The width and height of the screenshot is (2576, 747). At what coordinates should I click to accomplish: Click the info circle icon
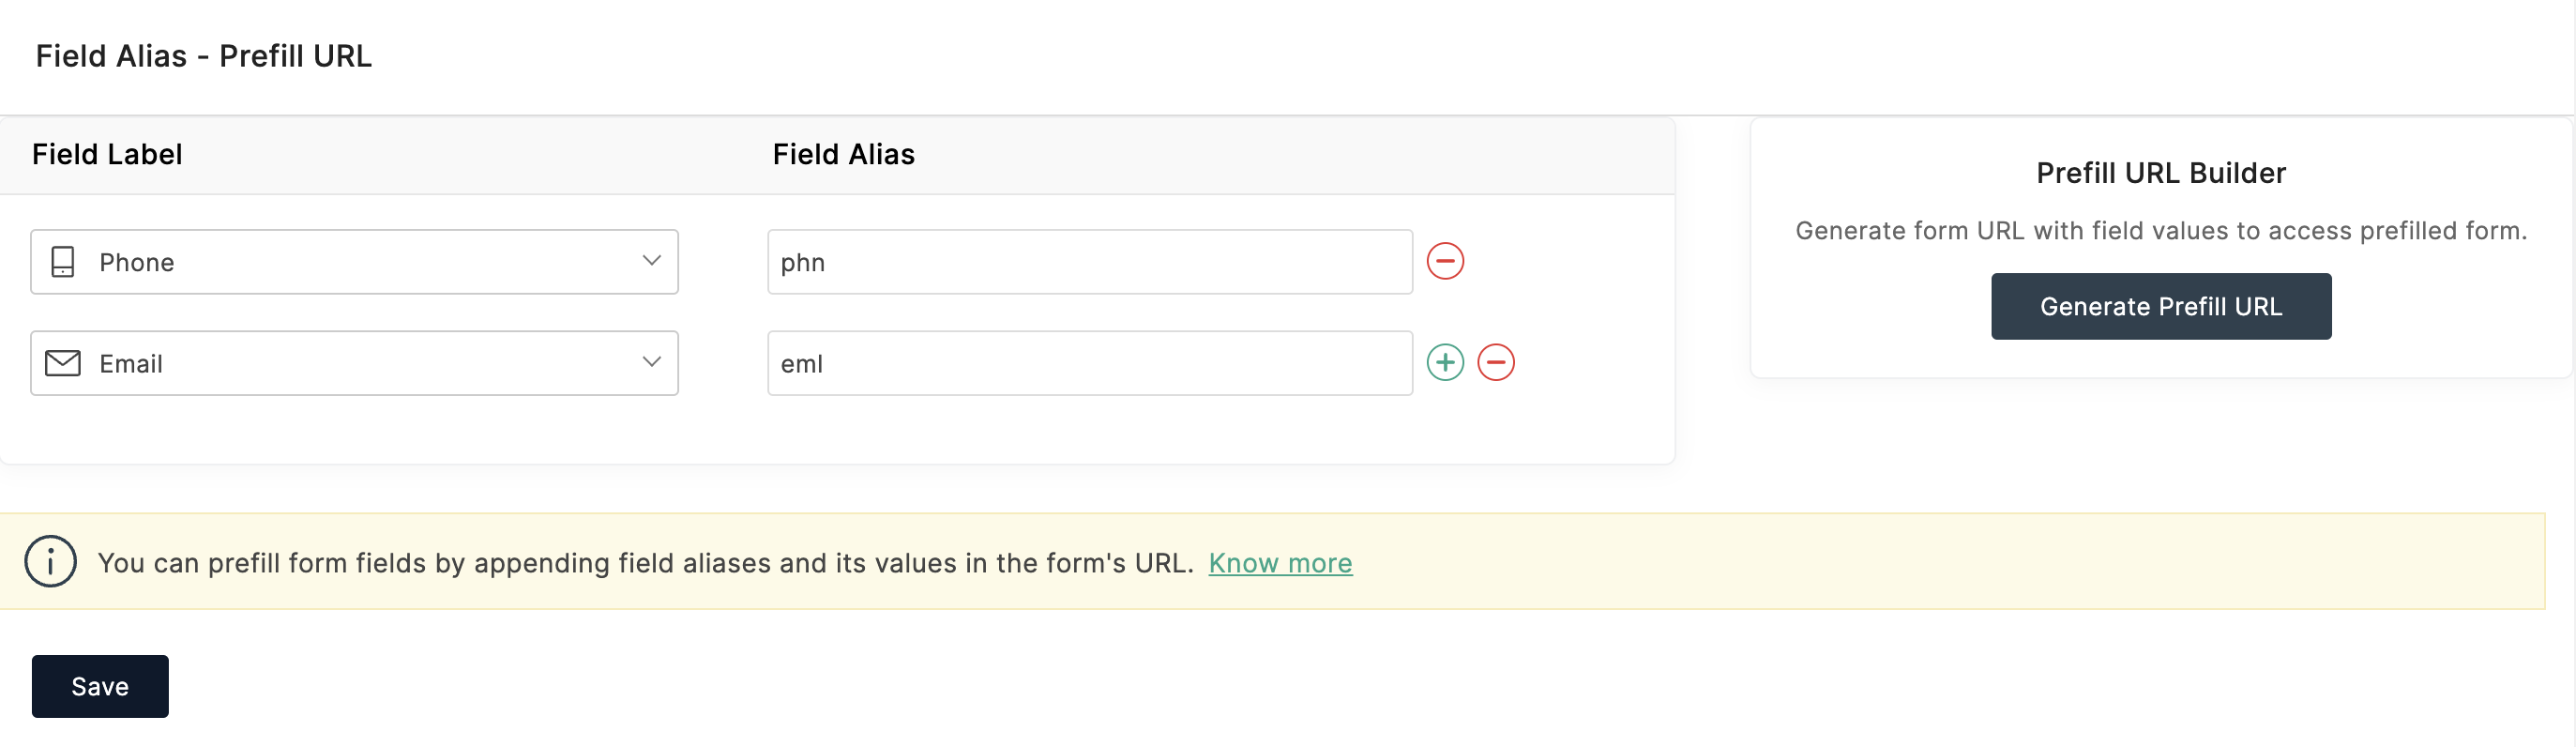(50, 561)
